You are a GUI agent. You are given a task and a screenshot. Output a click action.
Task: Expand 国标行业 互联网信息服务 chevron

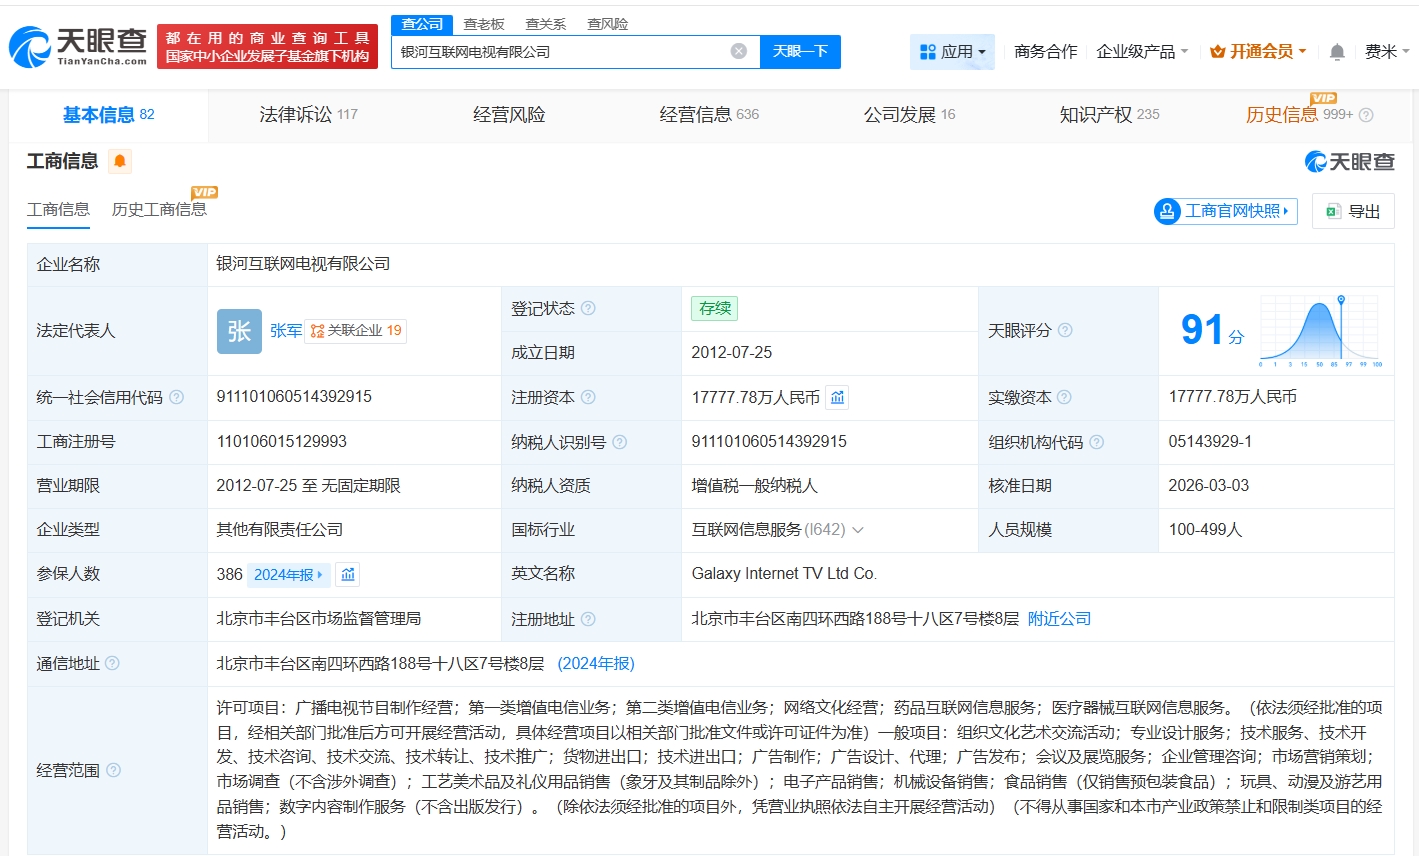pos(858,530)
